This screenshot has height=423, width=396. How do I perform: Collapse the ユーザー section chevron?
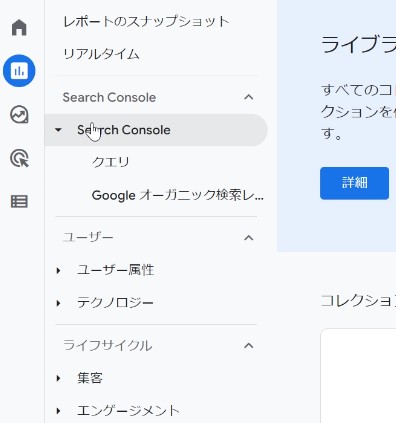(248, 238)
